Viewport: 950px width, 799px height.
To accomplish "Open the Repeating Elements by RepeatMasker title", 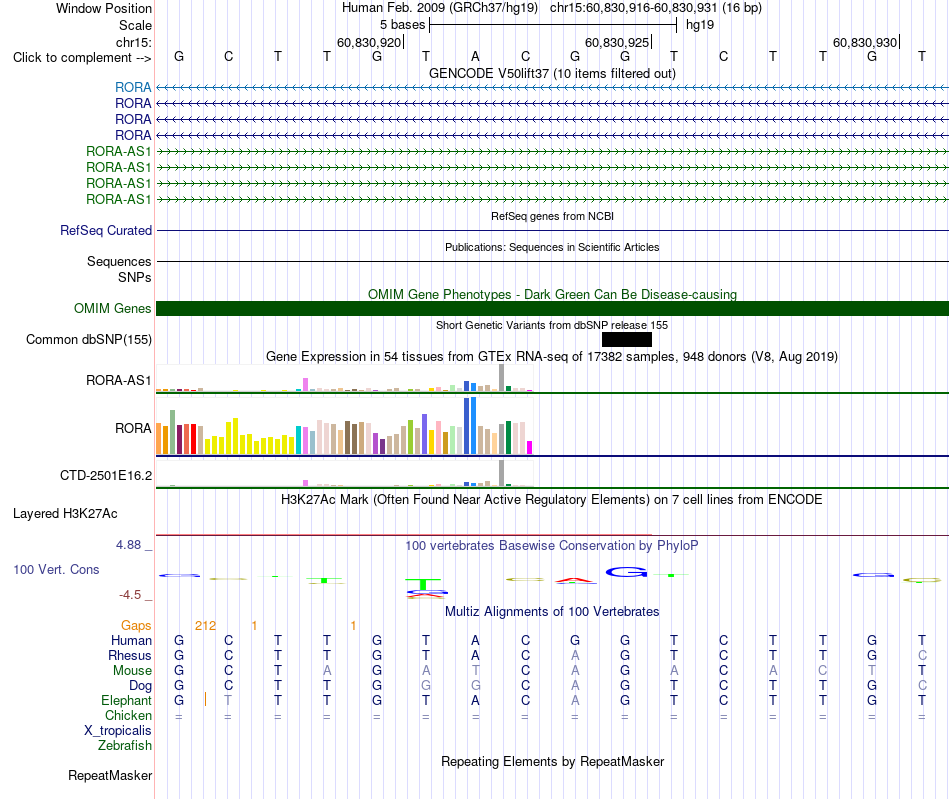I will click(x=552, y=761).
